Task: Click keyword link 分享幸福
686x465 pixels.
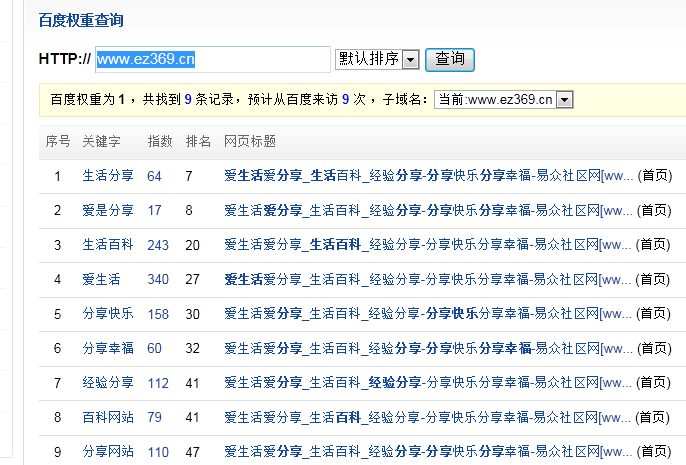Action: [107, 348]
